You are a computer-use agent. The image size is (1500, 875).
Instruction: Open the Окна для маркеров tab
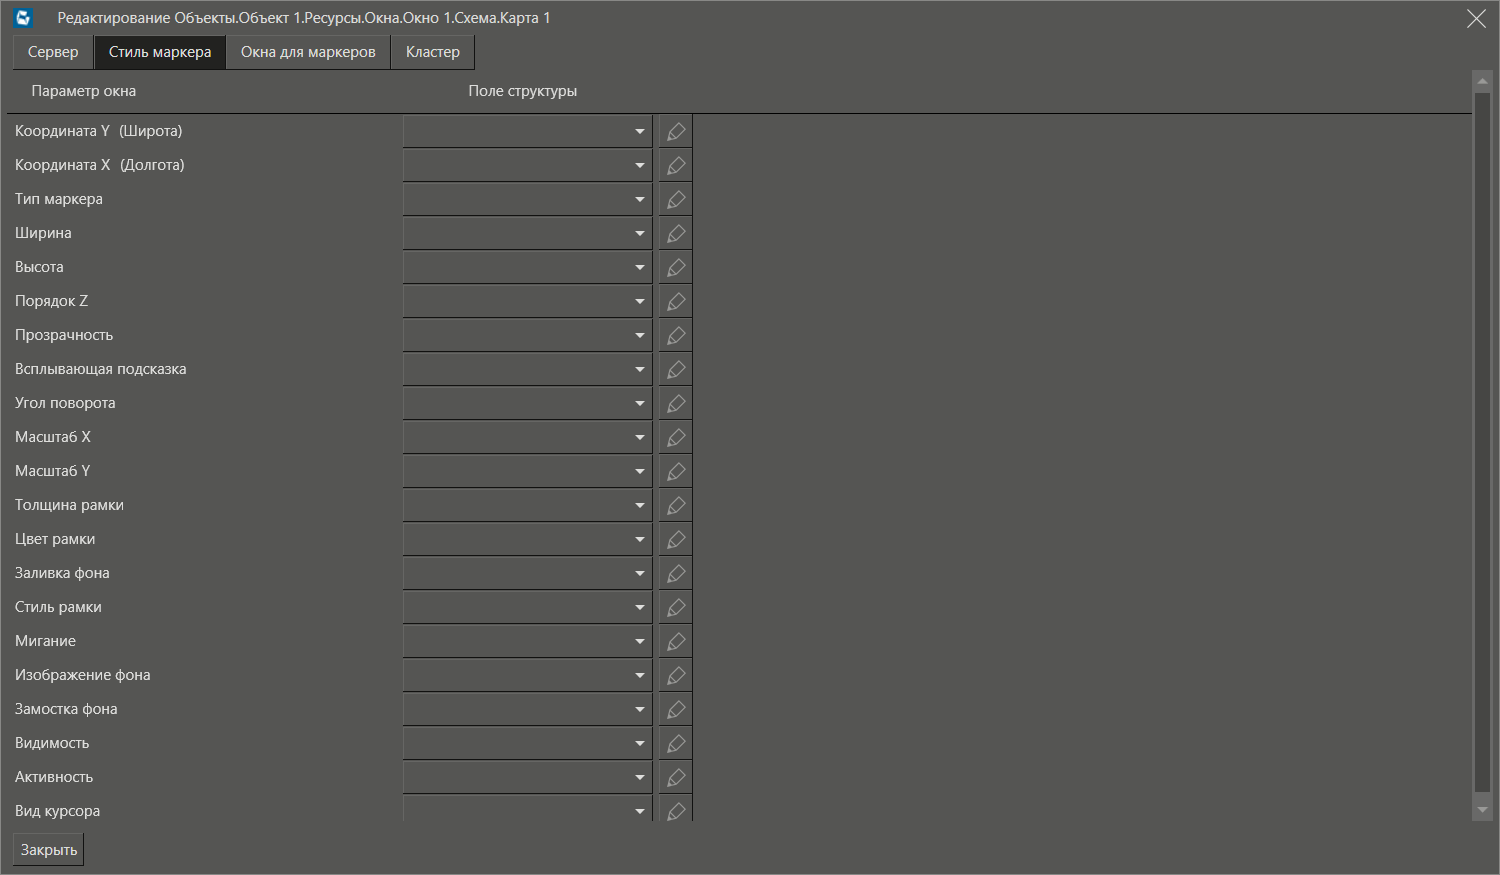(308, 52)
